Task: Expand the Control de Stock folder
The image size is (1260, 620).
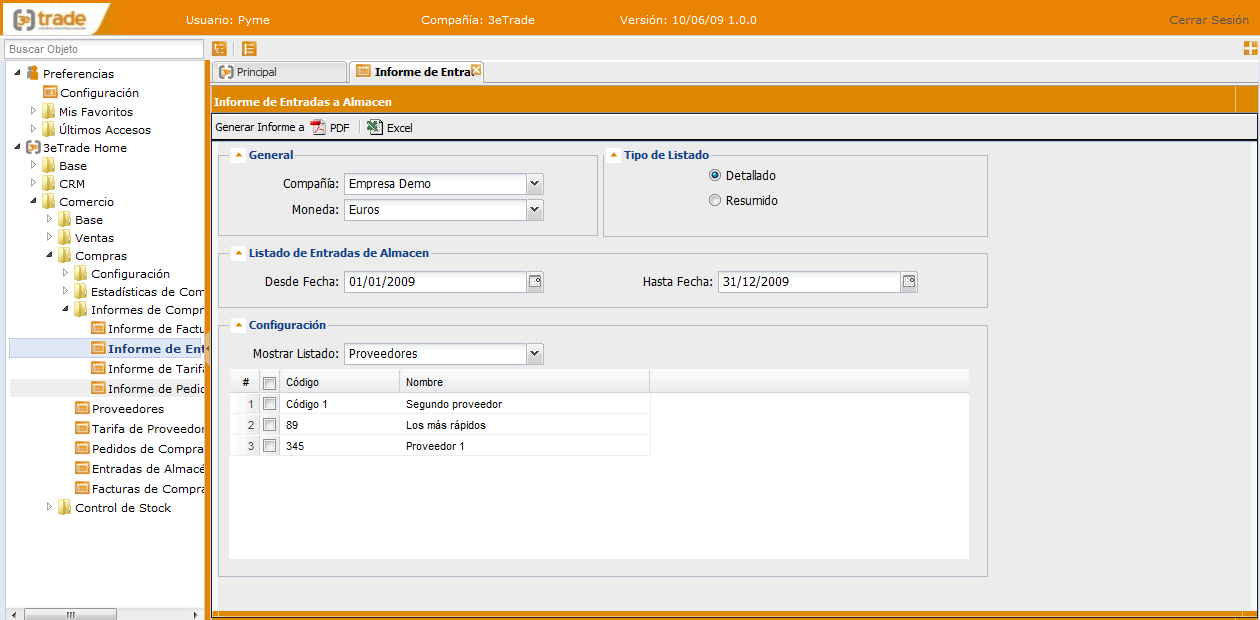Action: click(x=50, y=507)
